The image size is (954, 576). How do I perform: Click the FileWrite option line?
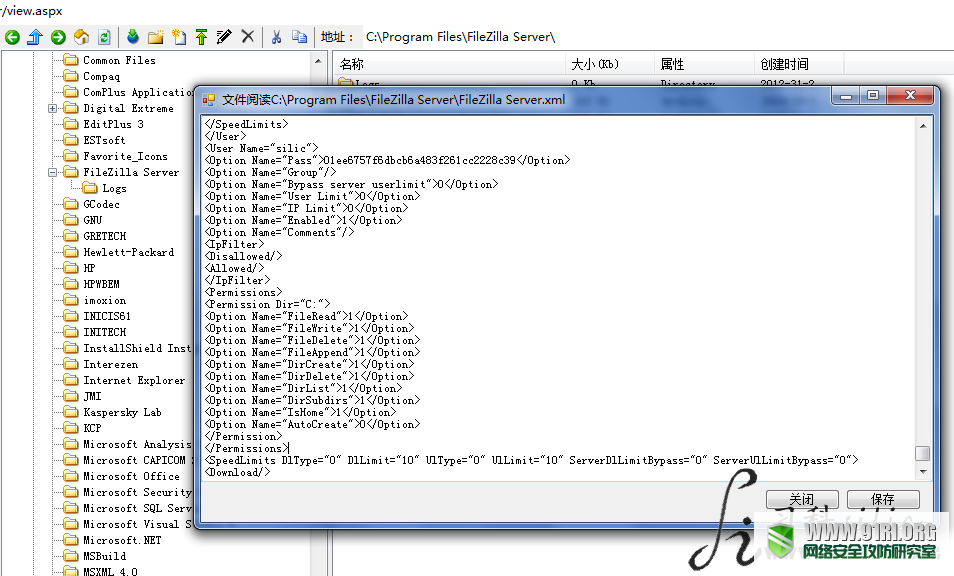tap(310, 328)
